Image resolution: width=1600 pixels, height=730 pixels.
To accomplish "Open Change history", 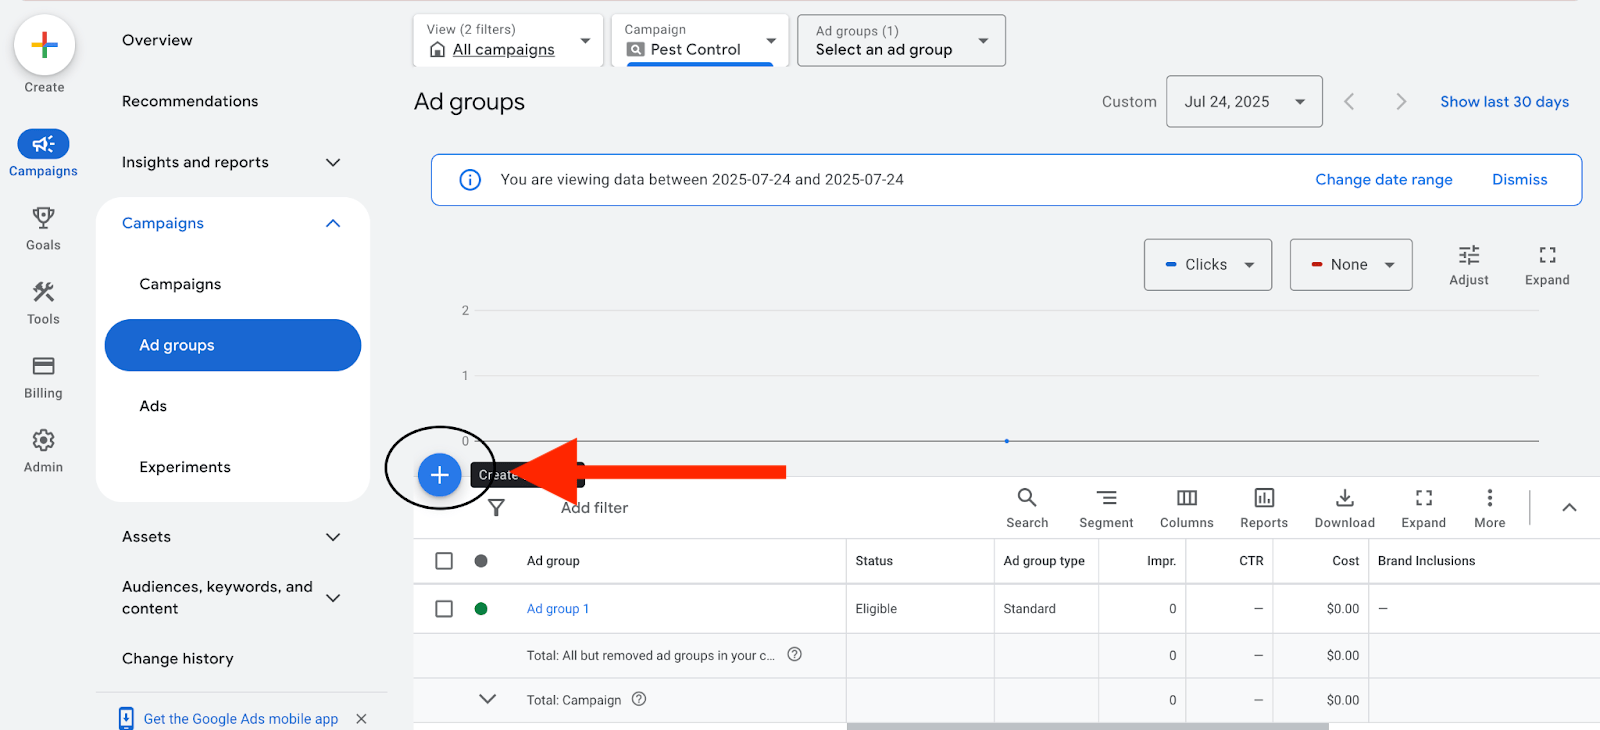I will click(x=178, y=659).
